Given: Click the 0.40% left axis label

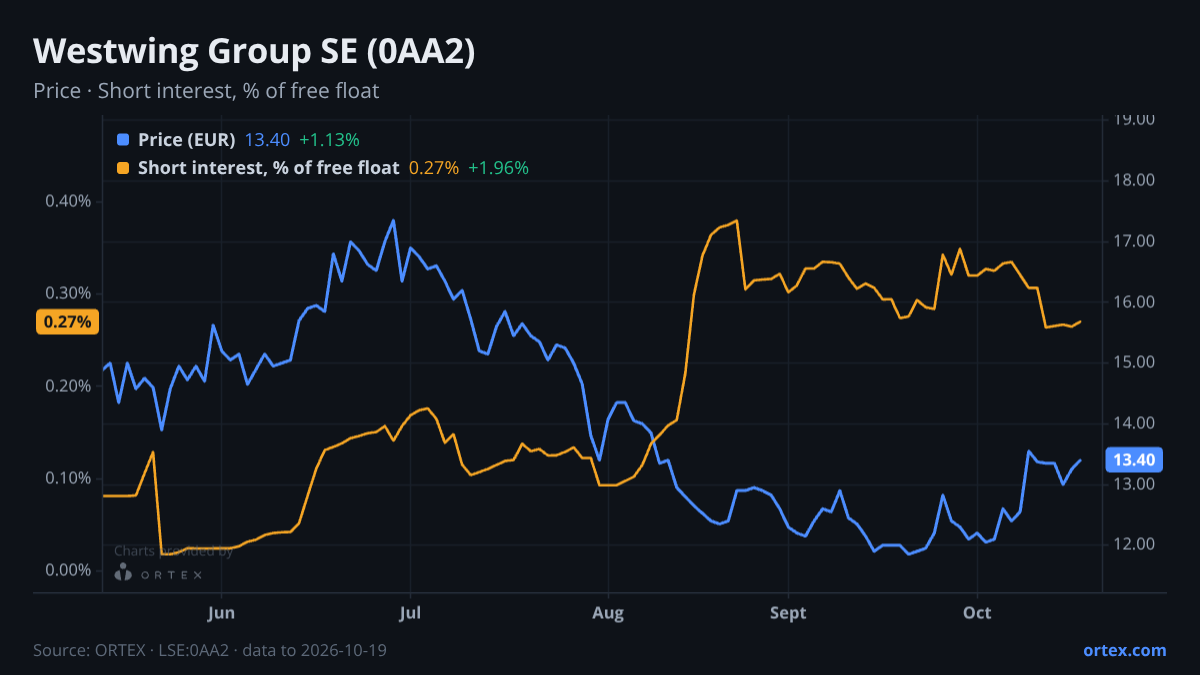Looking at the screenshot, I should (x=68, y=201).
